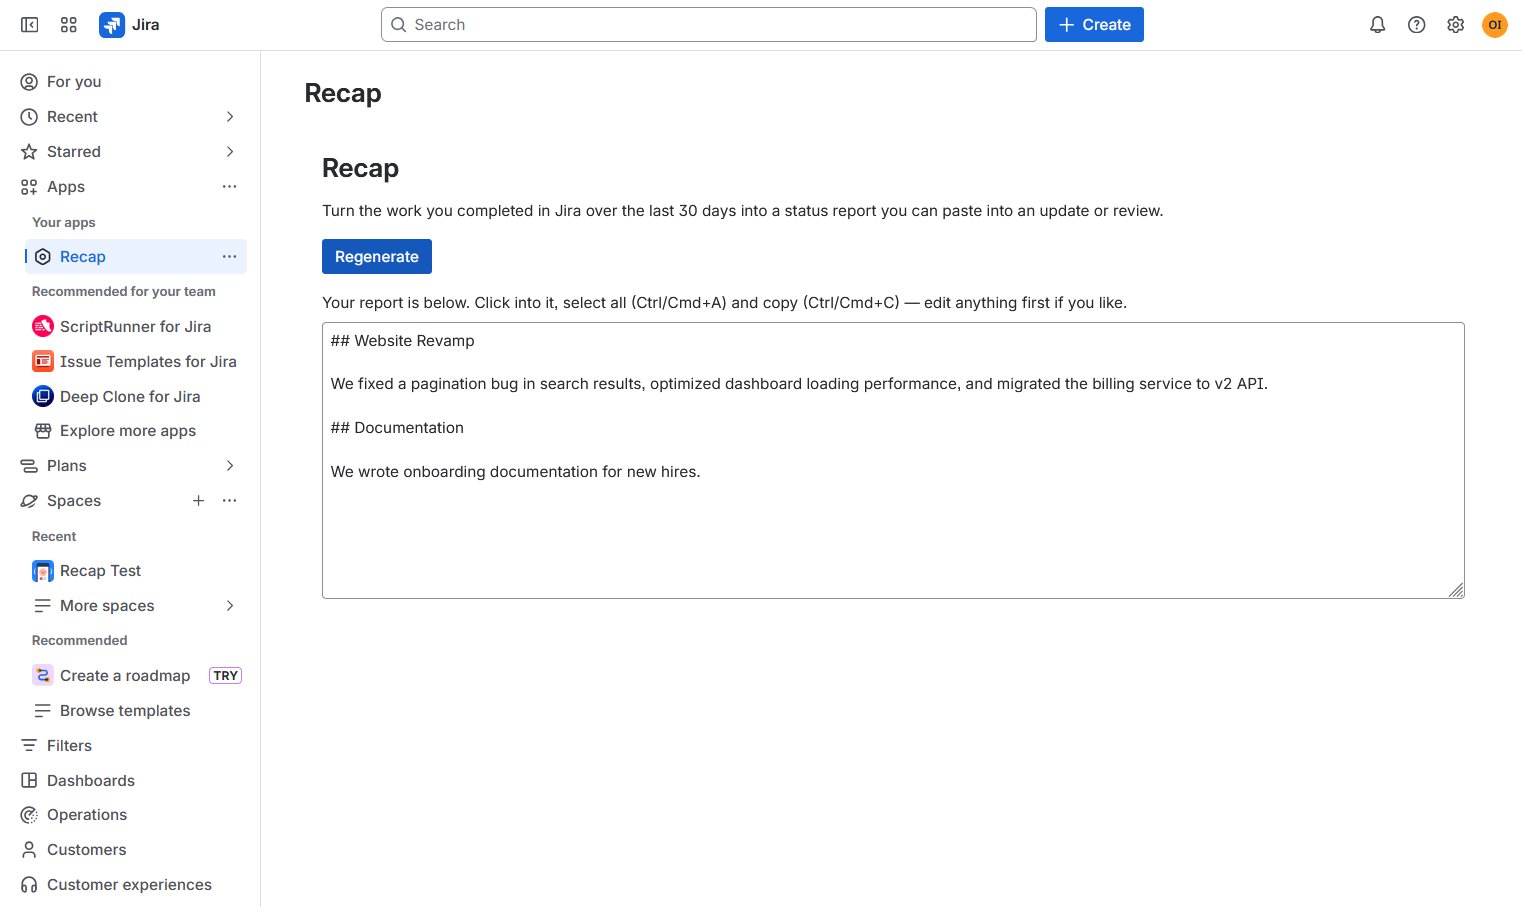Click into the report text area
This screenshot has width=1522, height=907.
(x=893, y=461)
